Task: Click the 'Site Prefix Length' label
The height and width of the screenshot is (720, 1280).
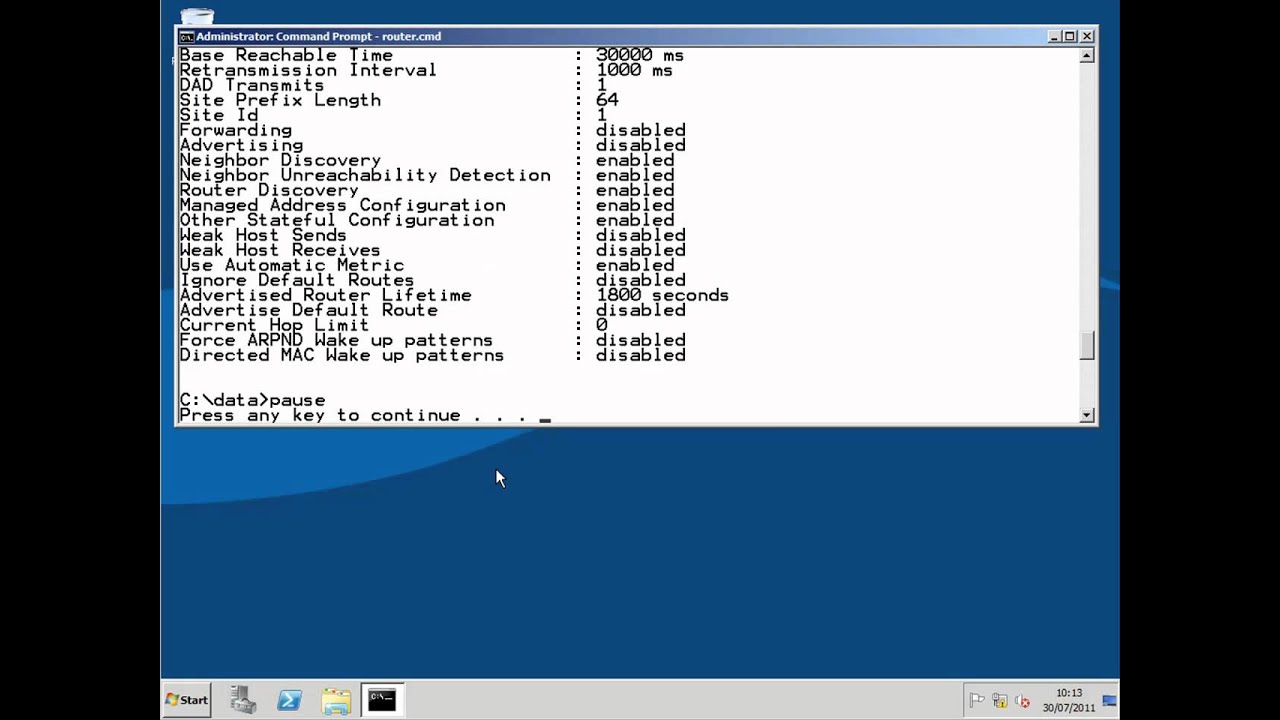Action: pyautogui.click(x=280, y=100)
